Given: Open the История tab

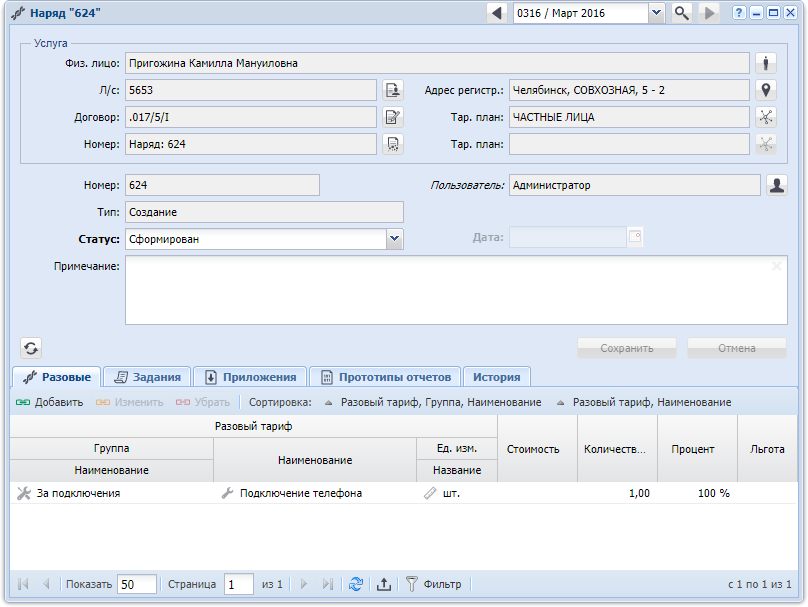Looking at the screenshot, I should pyautogui.click(x=497, y=377).
